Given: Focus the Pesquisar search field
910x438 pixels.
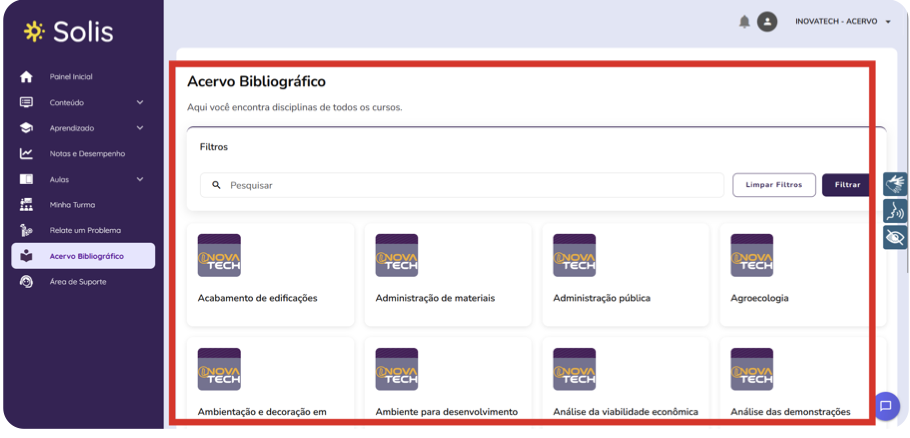Looking at the screenshot, I should [462, 185].
